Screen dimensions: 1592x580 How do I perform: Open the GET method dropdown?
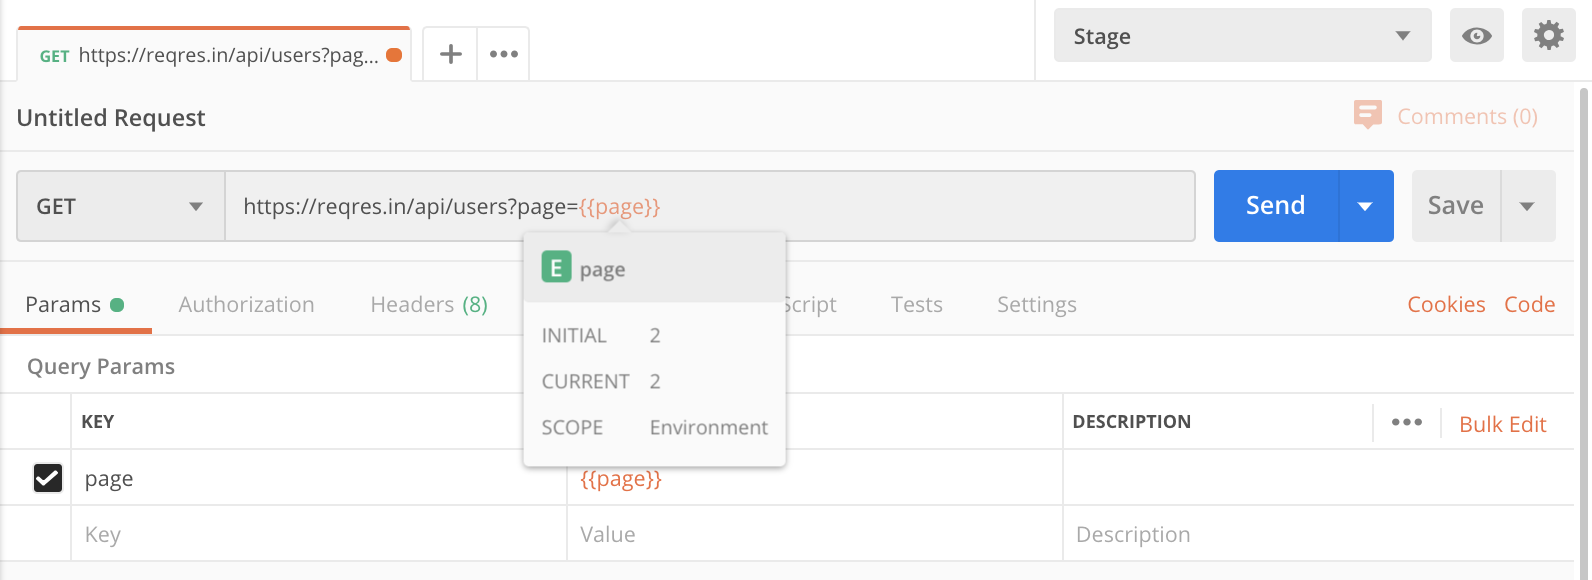pos(120,206)
